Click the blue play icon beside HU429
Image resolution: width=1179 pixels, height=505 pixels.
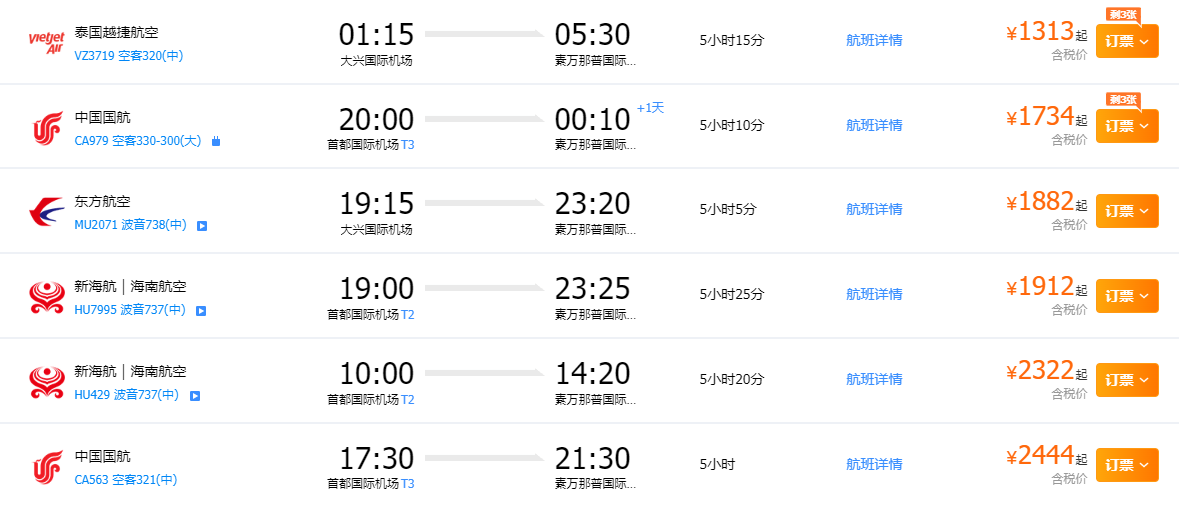(195, 396)
